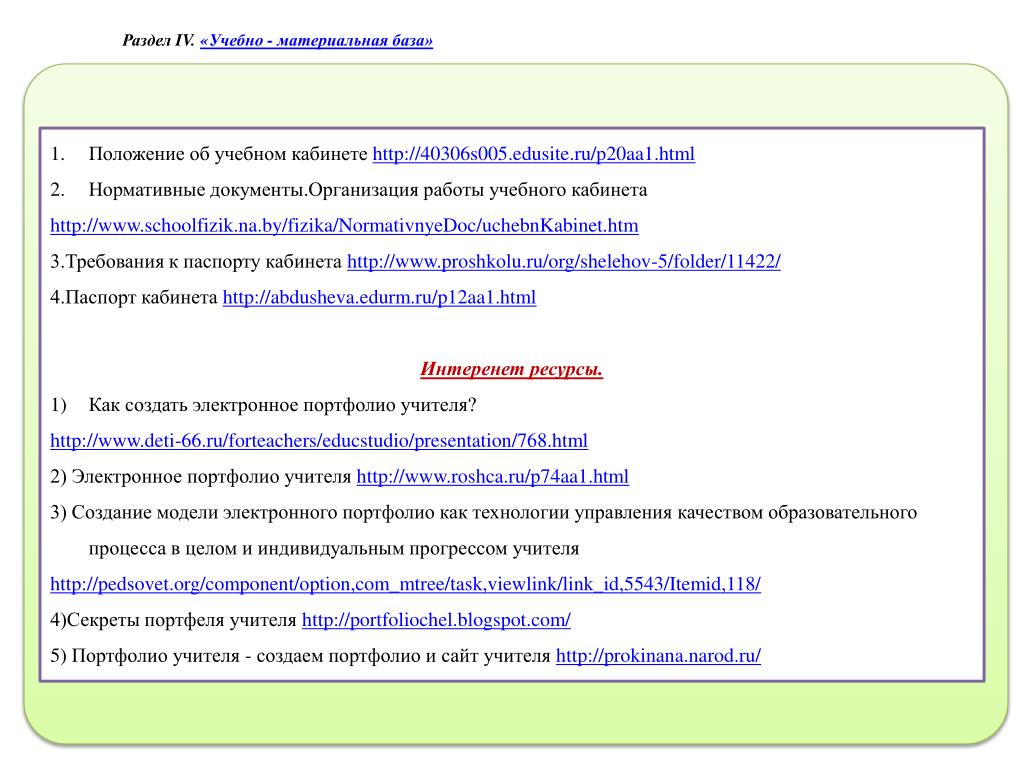Screen dimensions: 1024x768
Task: Click text '4)Секреты портфеля учителя'
Action: (174, 620)
